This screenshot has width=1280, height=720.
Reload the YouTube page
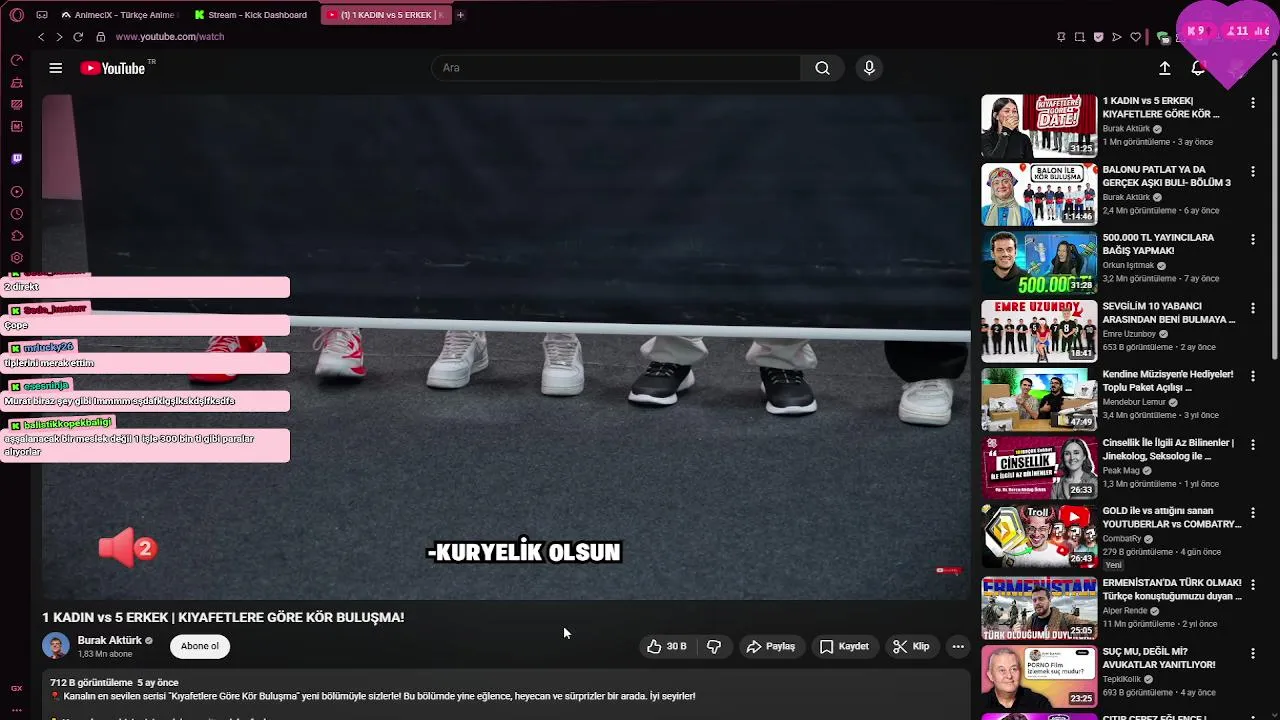pos(78,37)
